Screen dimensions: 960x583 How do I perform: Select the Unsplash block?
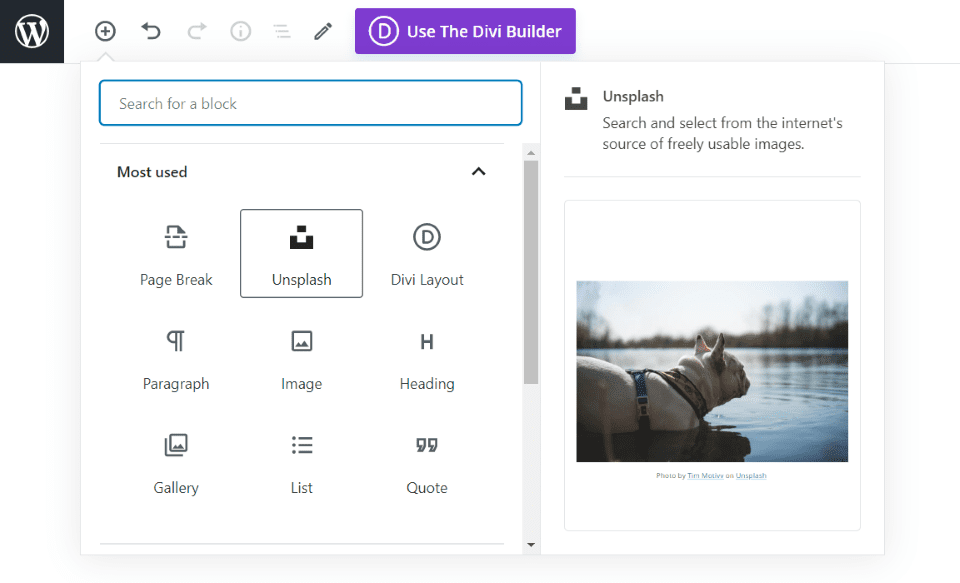click(301, 253)
